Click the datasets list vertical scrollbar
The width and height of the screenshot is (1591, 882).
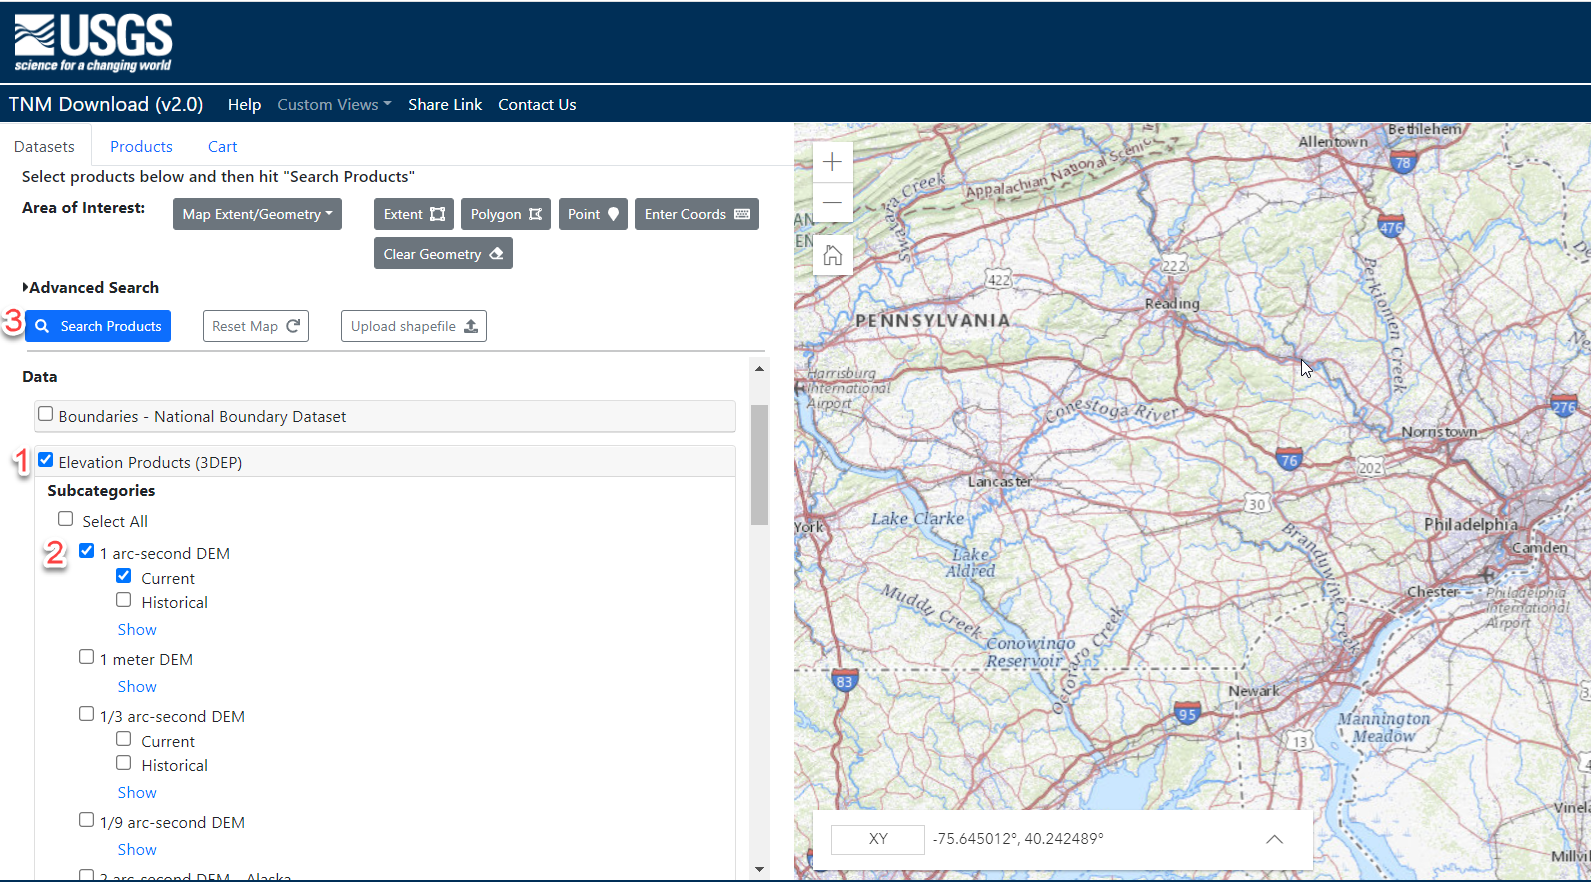point(759,464)
